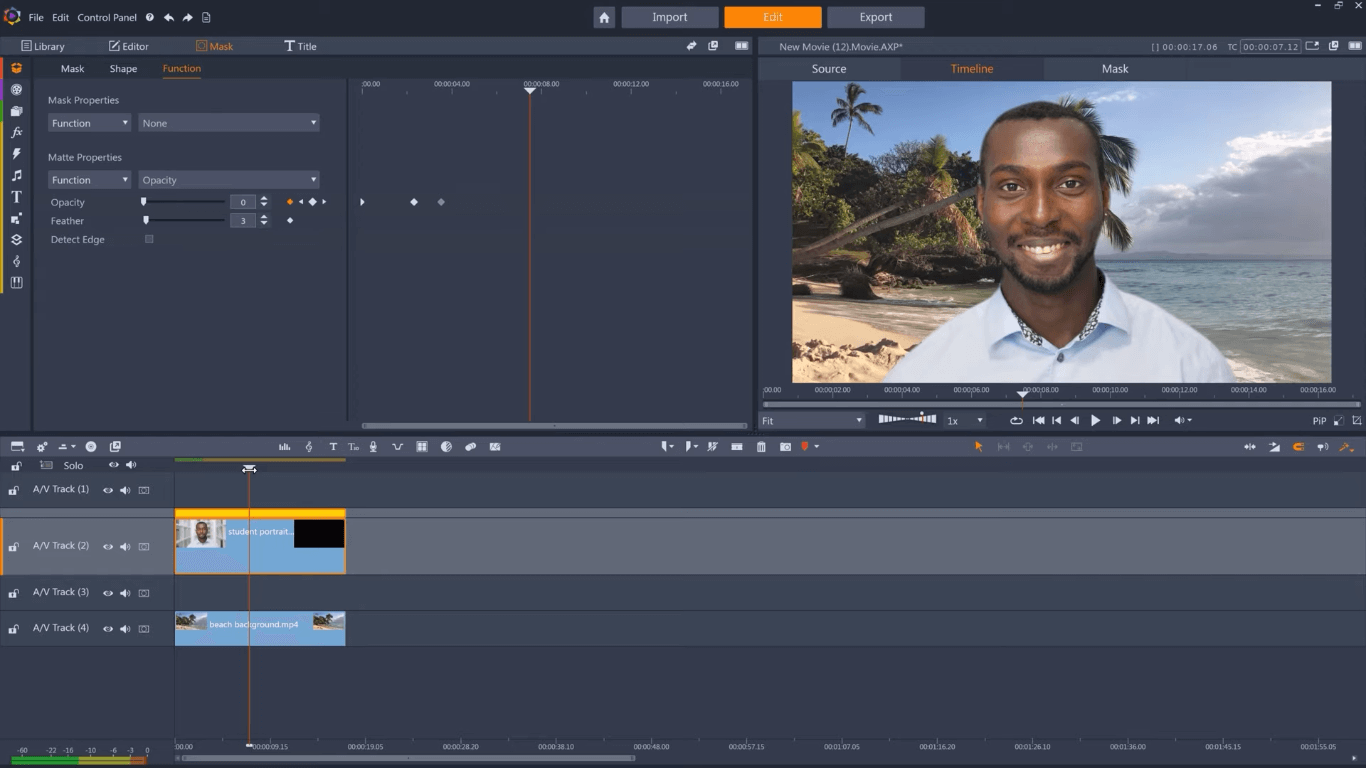Click the Title tool icon in left sidebar

tap(16, 197)
